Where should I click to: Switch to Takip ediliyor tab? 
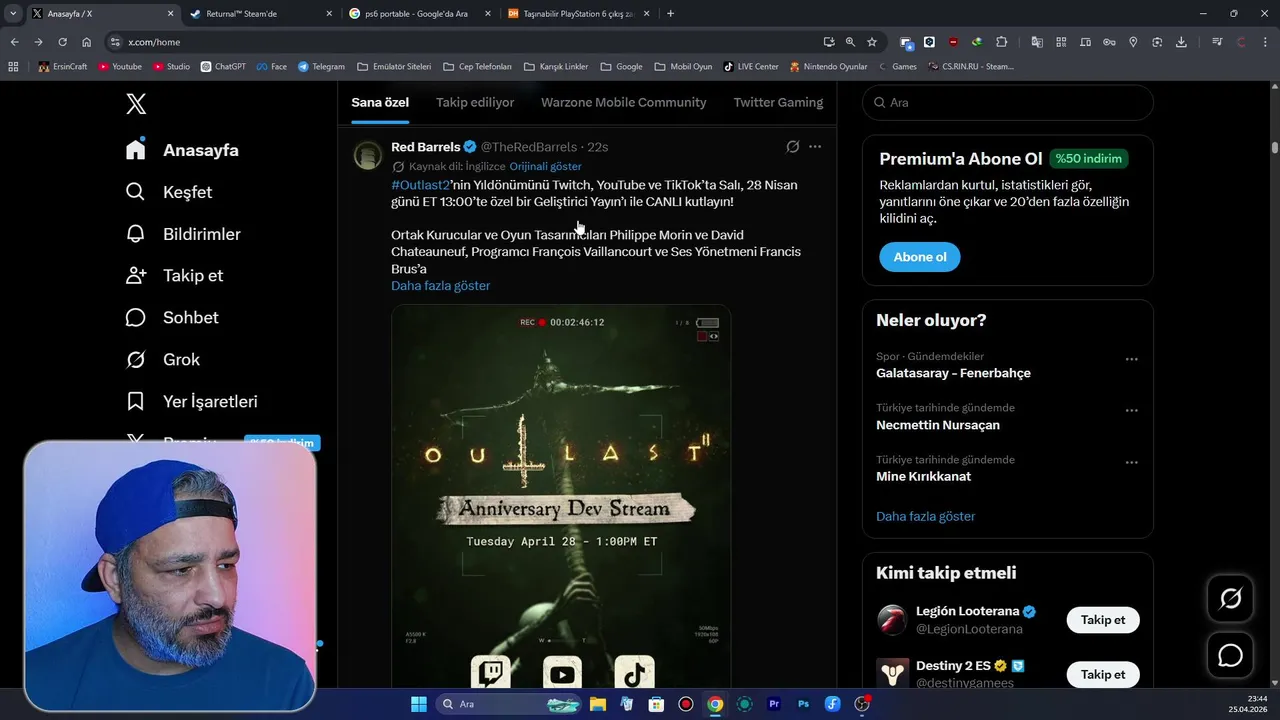click(475, 102)
